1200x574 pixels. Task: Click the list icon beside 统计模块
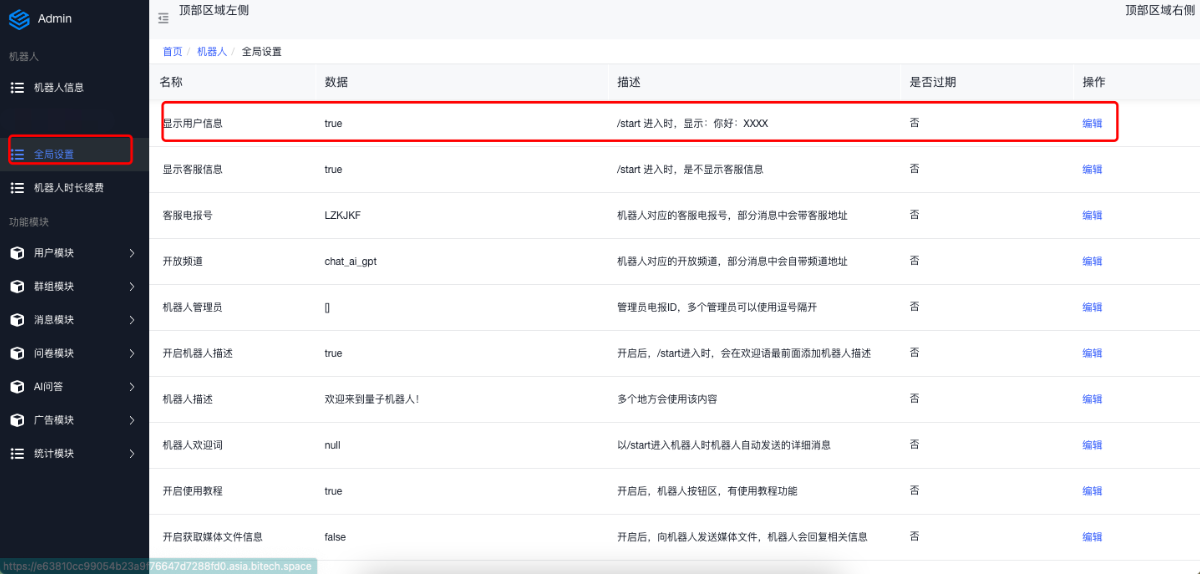click(x=17, y=454)
